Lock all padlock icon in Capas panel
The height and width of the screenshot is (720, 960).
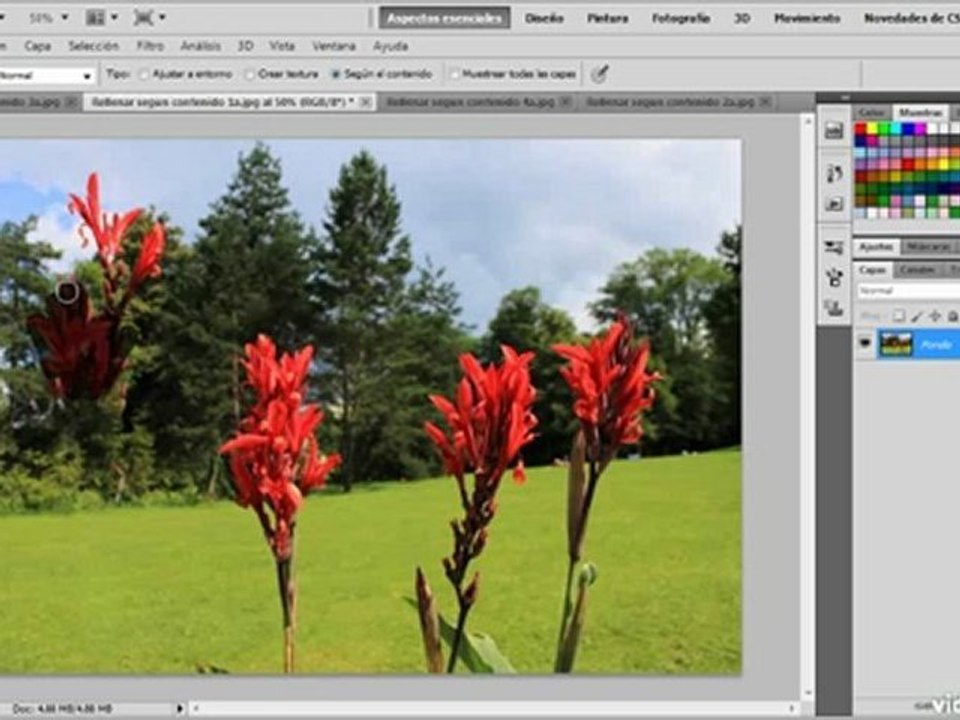[953, 316]
